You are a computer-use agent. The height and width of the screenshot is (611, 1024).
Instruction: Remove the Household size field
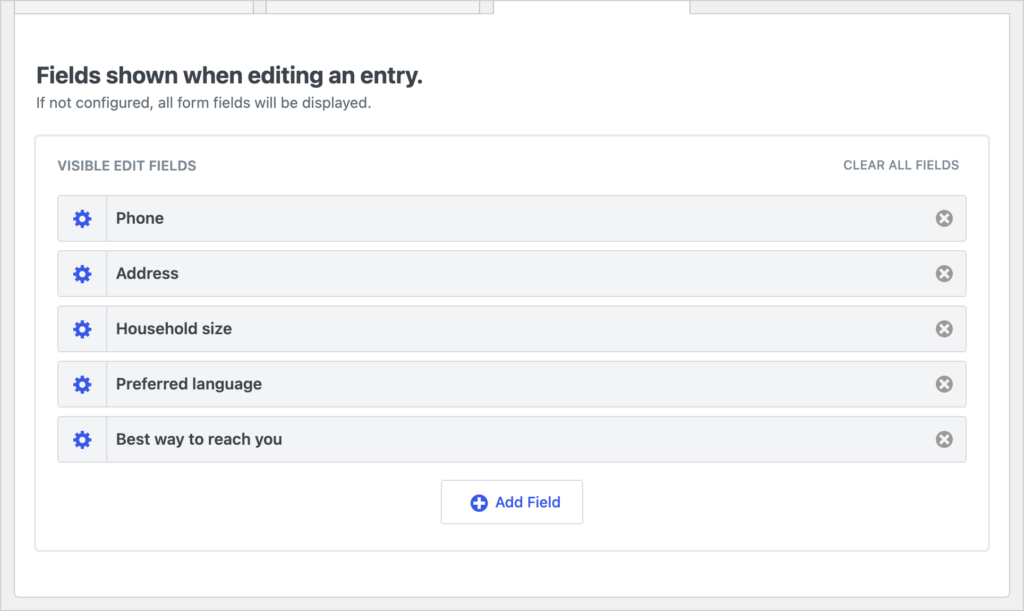click(x=944, y=329)
